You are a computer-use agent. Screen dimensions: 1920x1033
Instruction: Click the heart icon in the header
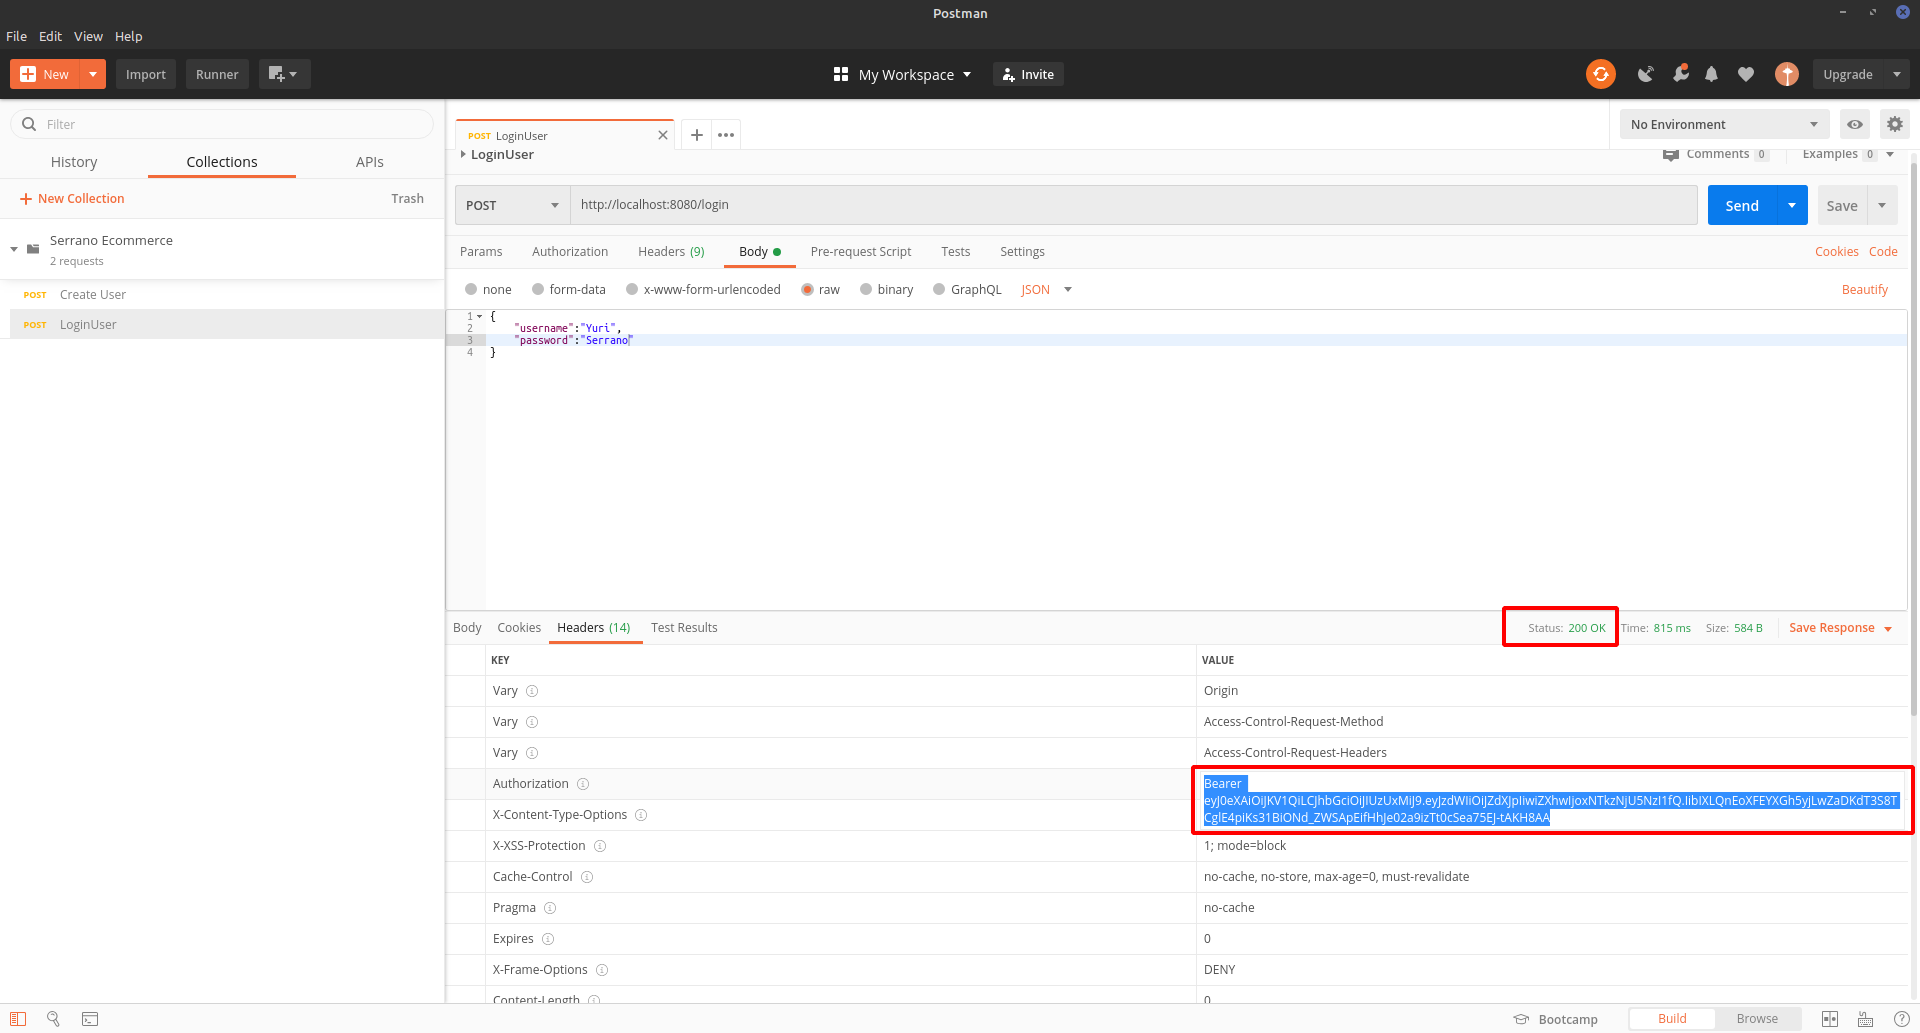pyautogui.click(x=1746, y=74)
